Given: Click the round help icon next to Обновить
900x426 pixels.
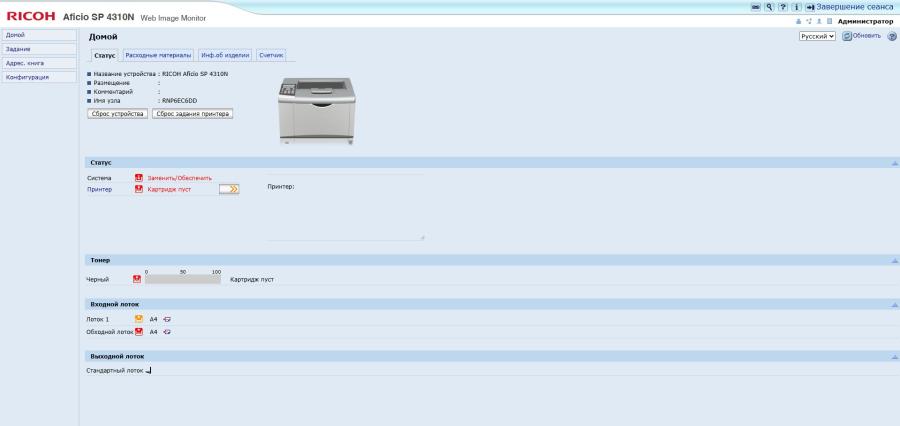Looking at the screenshot, I should tap(892, 36).
